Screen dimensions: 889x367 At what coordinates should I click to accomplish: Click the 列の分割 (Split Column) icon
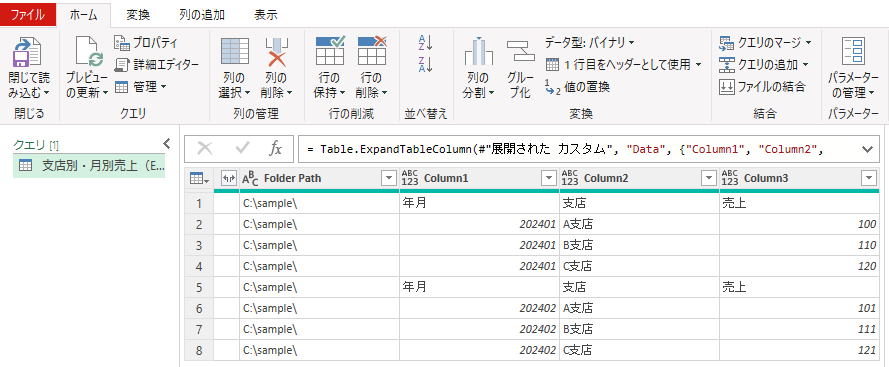[x=479, y=52]
